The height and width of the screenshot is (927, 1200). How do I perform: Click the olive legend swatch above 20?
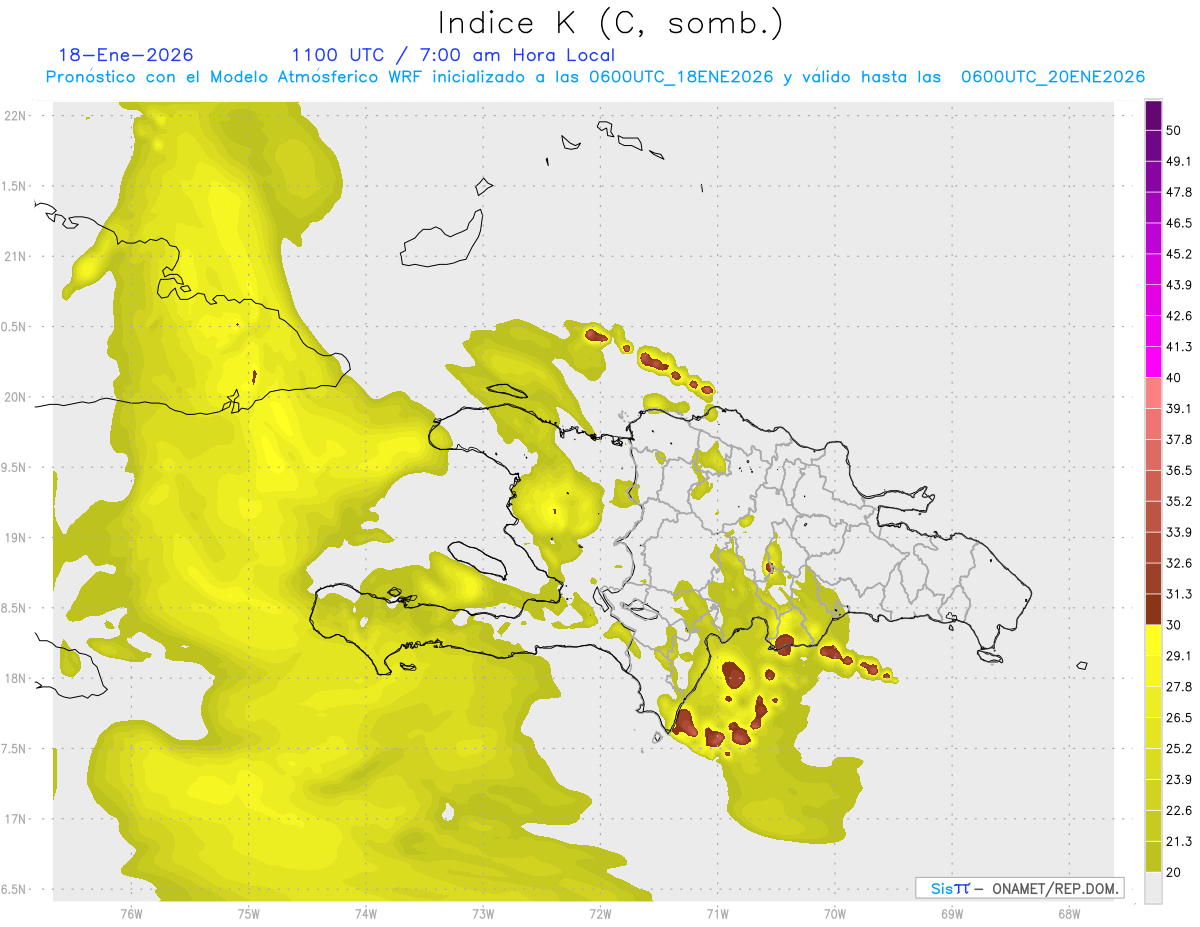point(1154,856)
